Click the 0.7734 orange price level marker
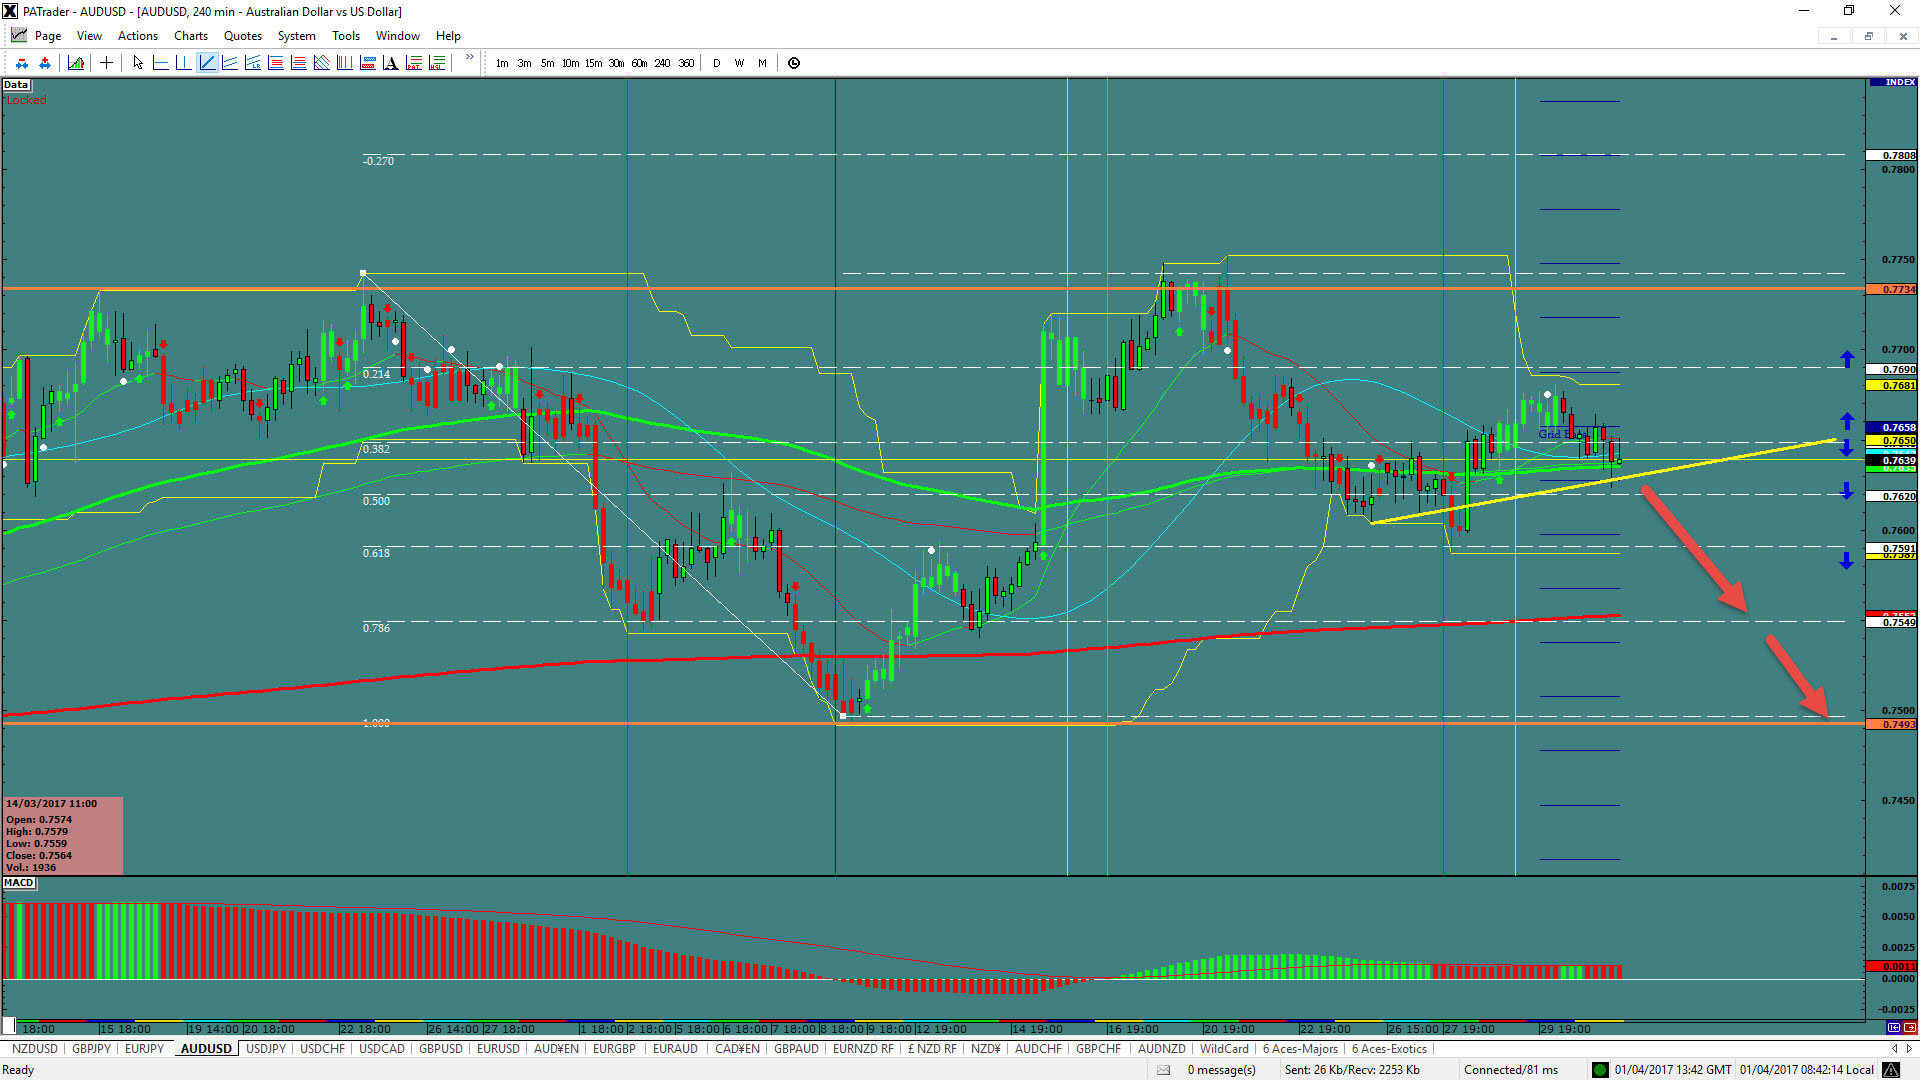The width and height of the screenshot is (1920, 1080). tap(1892, 289)
